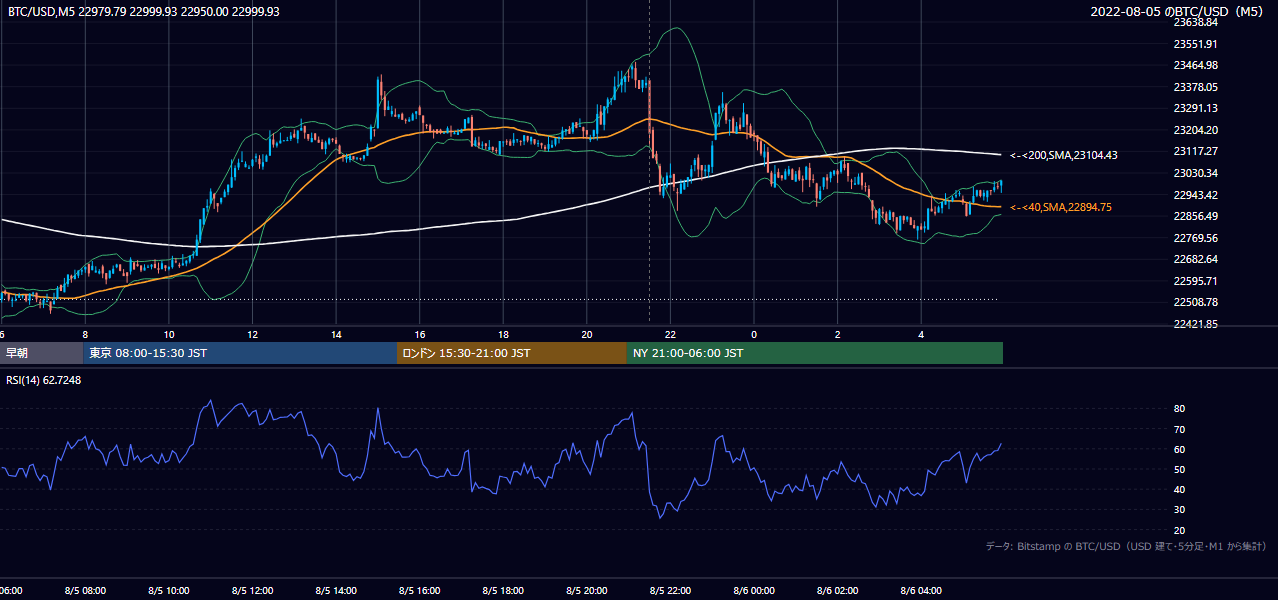Click the BTC/USD,M5 OHLC header text

pos(144,11)
